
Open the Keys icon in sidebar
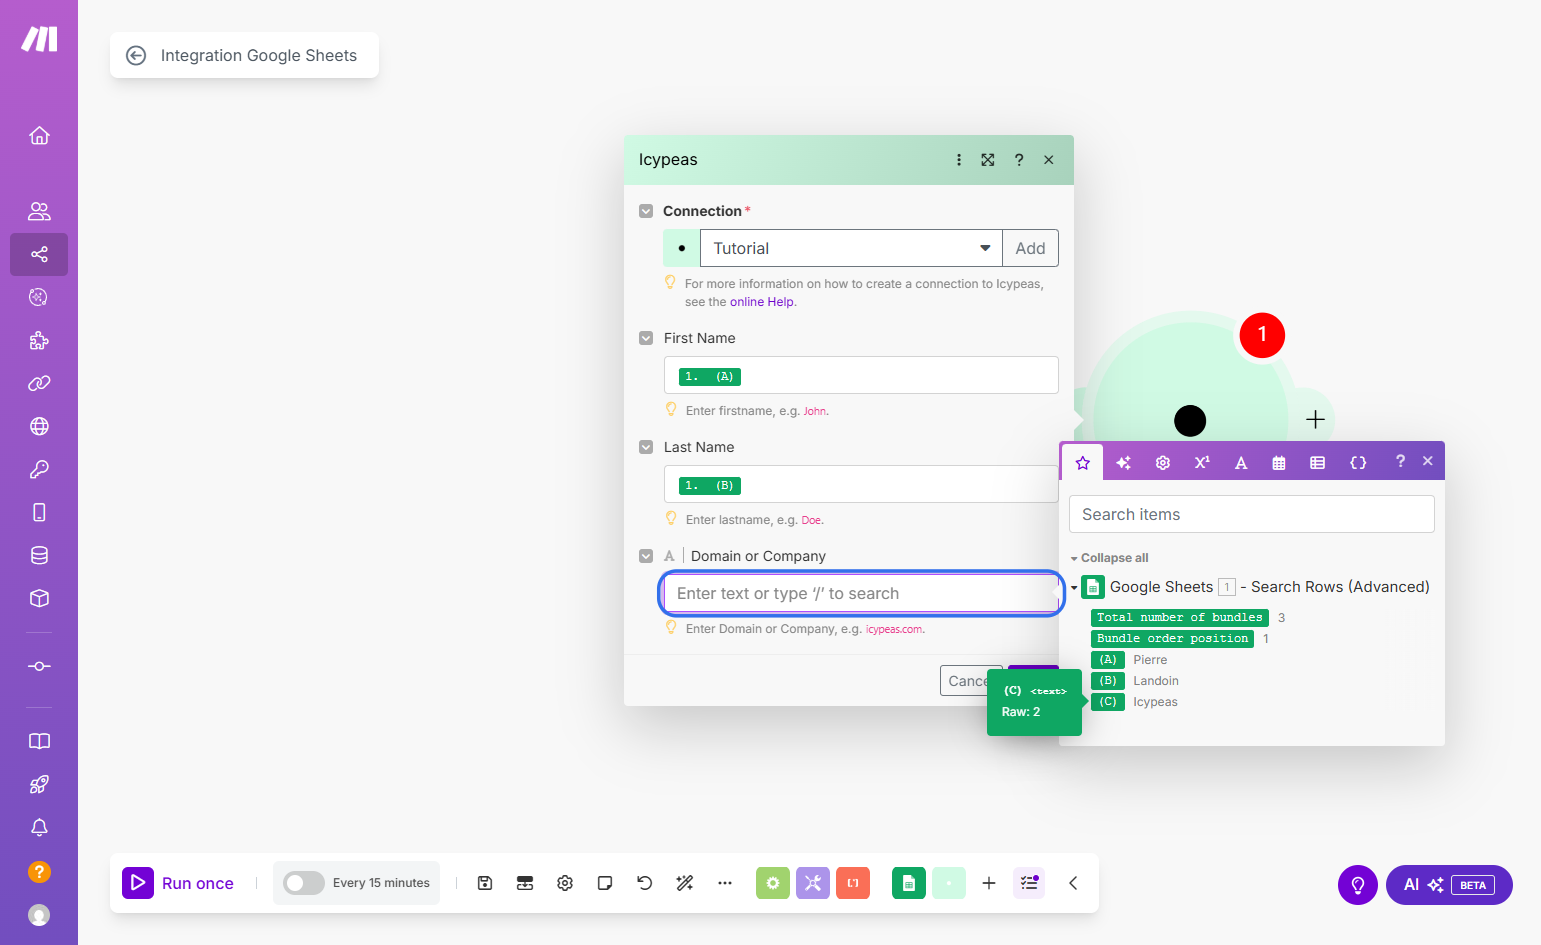[39, 469]
